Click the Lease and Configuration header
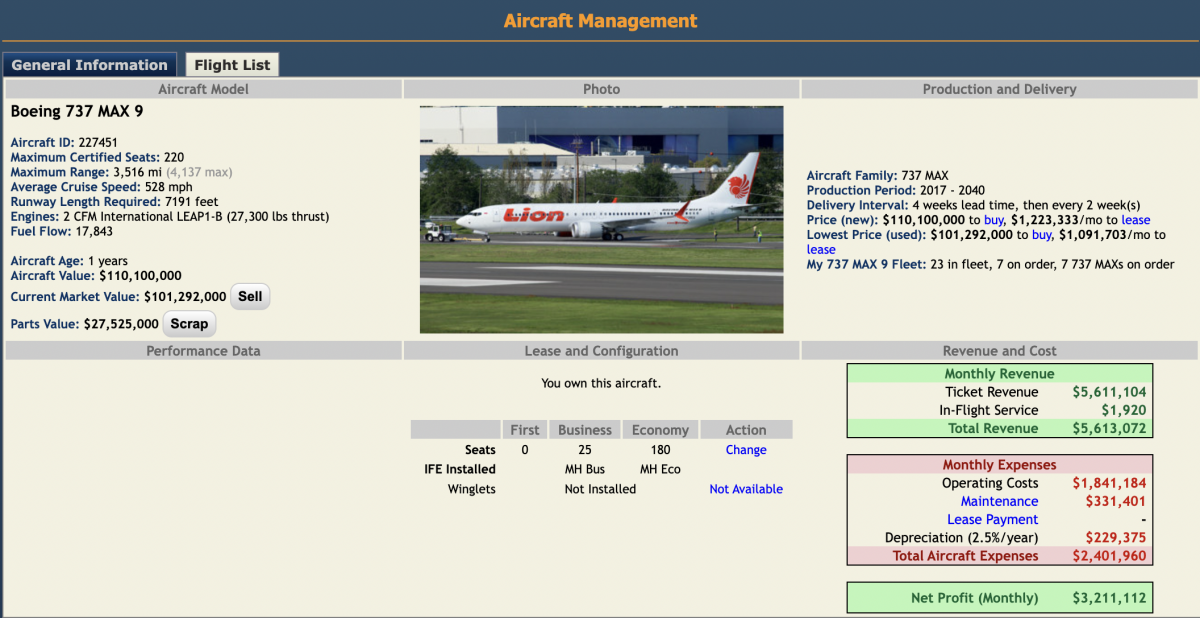The image size is (1200, 618). click(x=601, y=351)
